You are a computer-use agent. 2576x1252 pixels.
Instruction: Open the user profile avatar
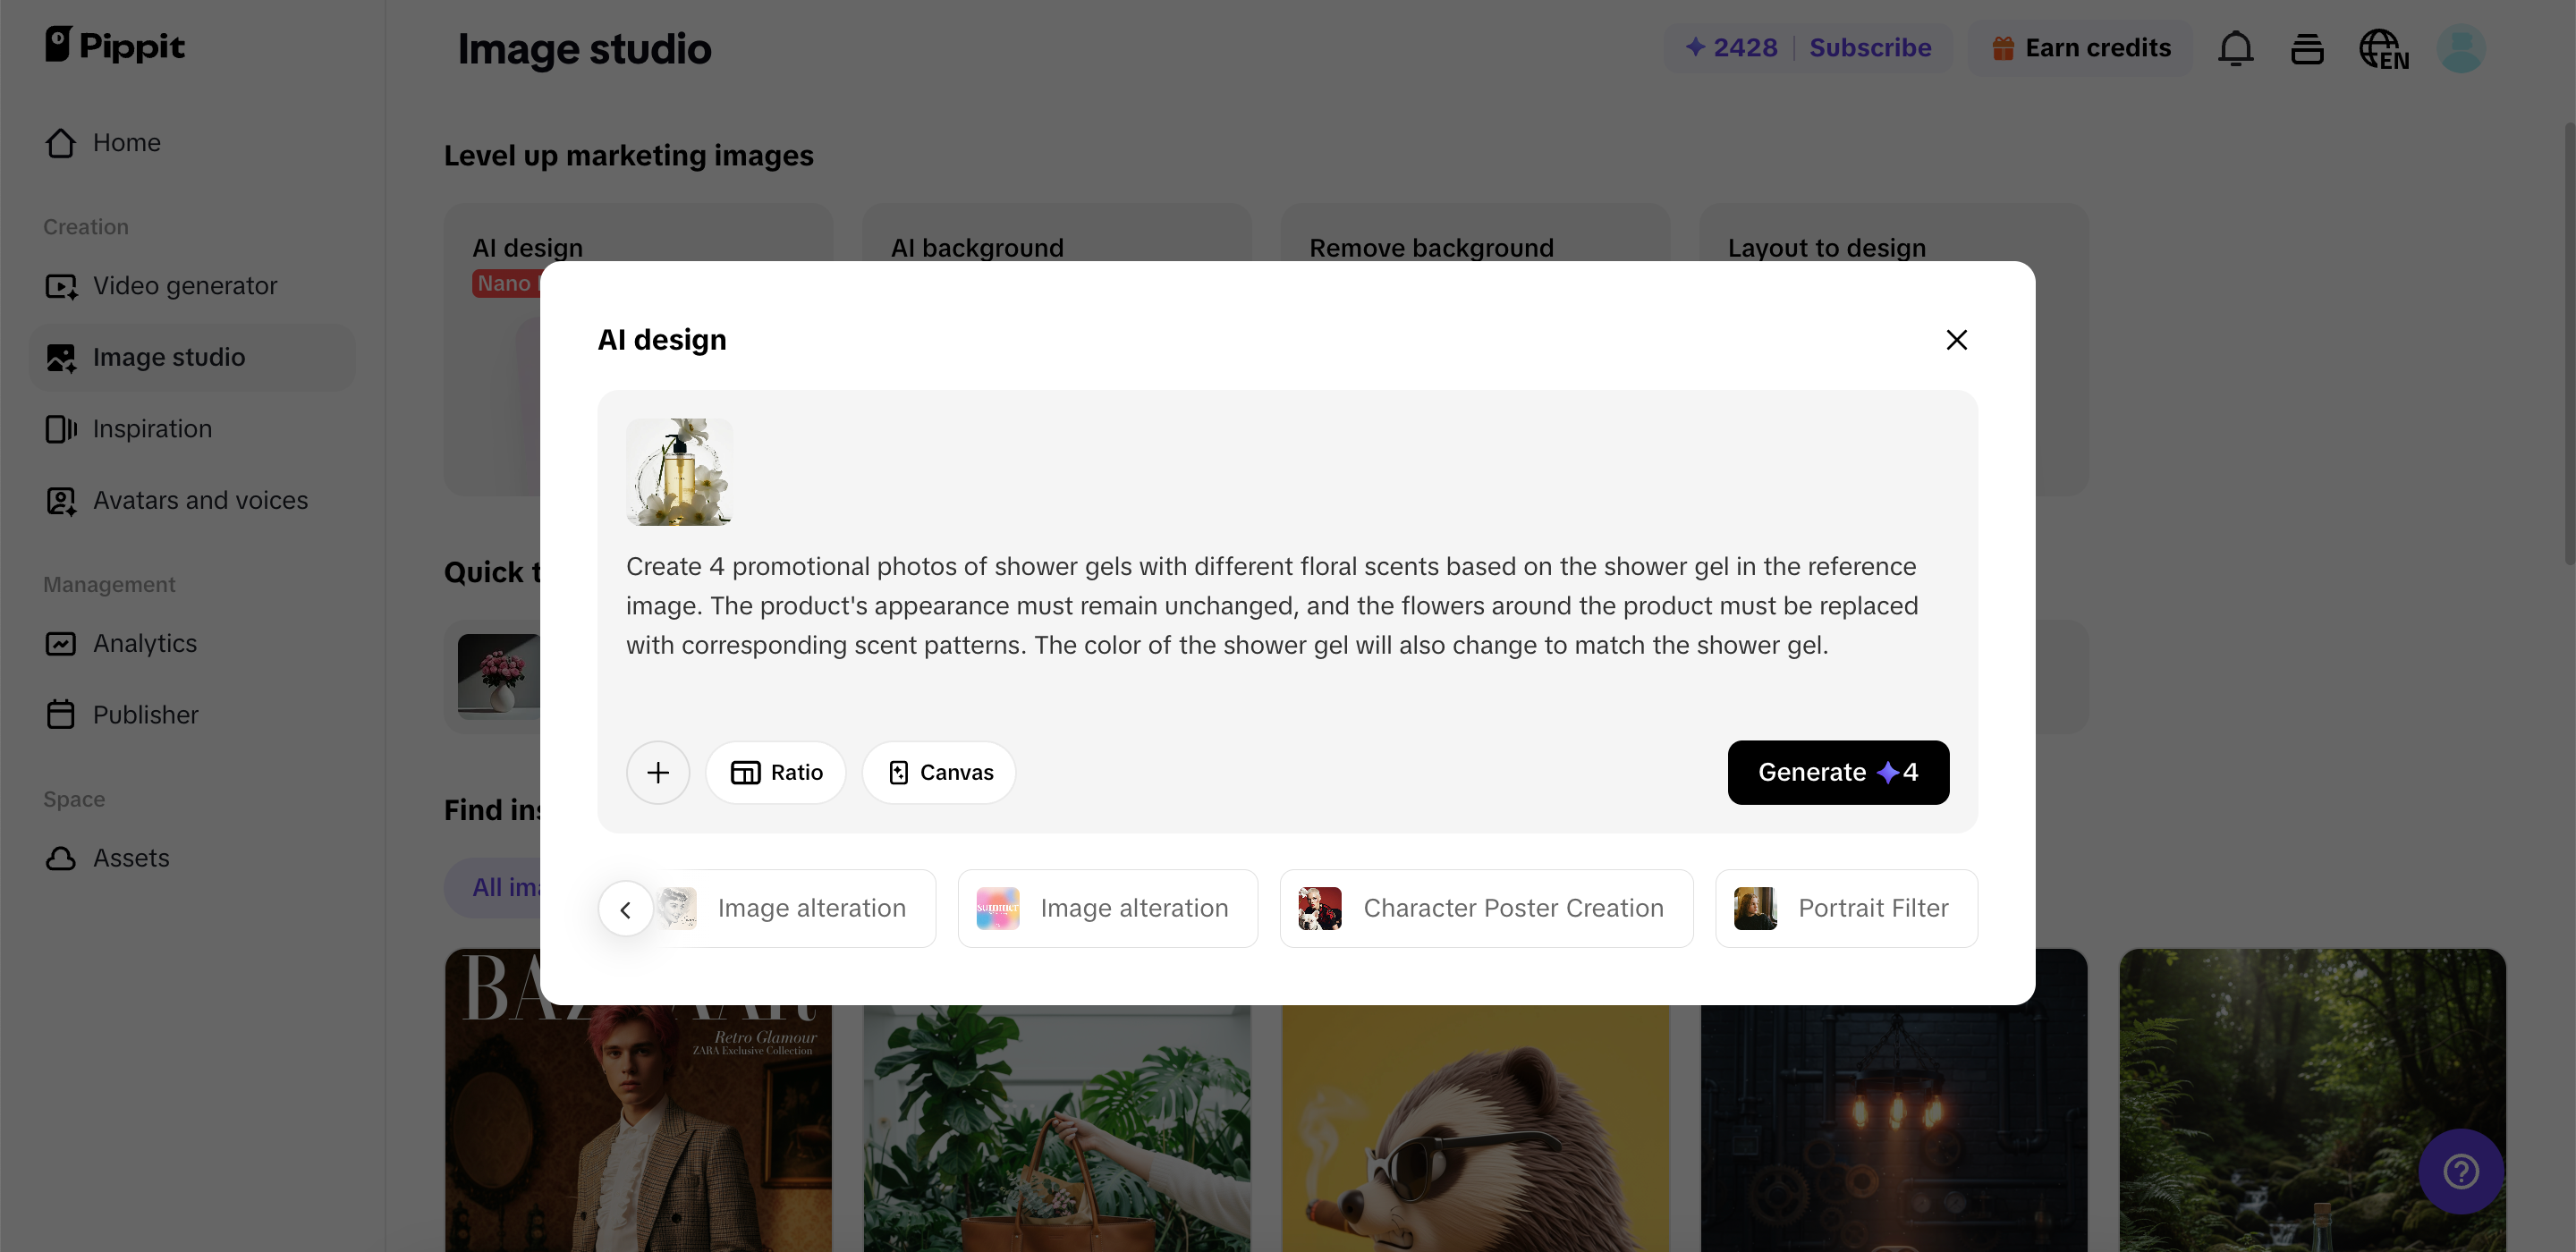pyautogui.click(x=2460, y=48)
